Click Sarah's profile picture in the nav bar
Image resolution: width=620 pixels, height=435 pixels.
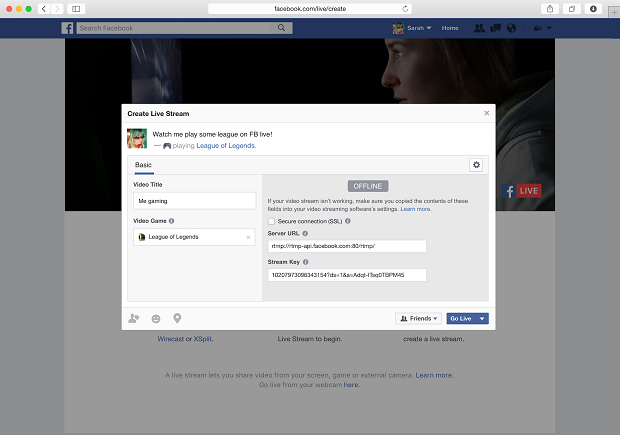coord(398,28)
